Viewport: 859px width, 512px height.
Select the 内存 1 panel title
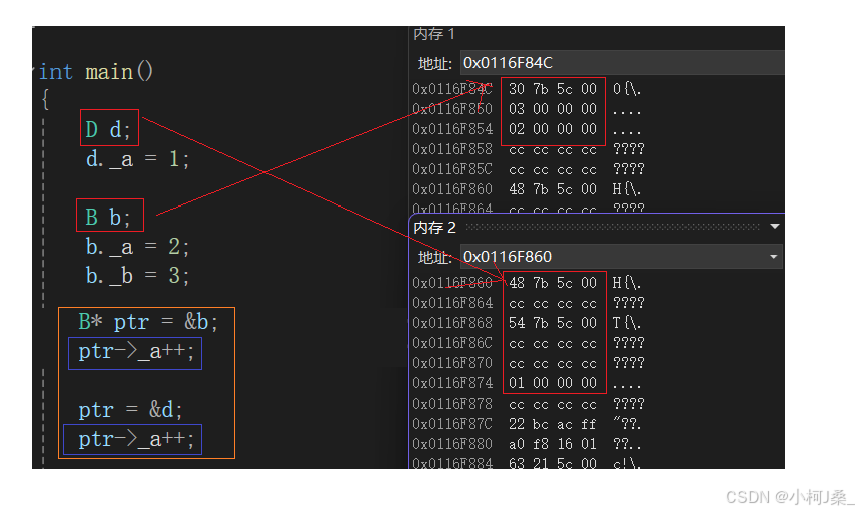click(x=434, y=34)
